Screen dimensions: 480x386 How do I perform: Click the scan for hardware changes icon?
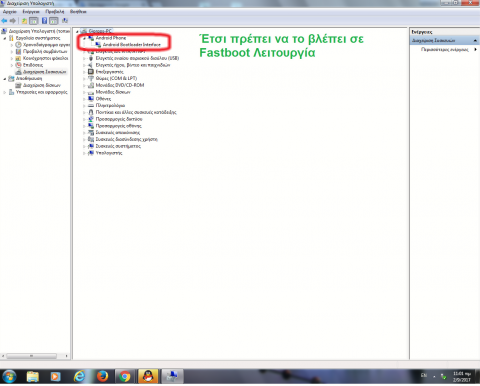click(x=65, y=21)
